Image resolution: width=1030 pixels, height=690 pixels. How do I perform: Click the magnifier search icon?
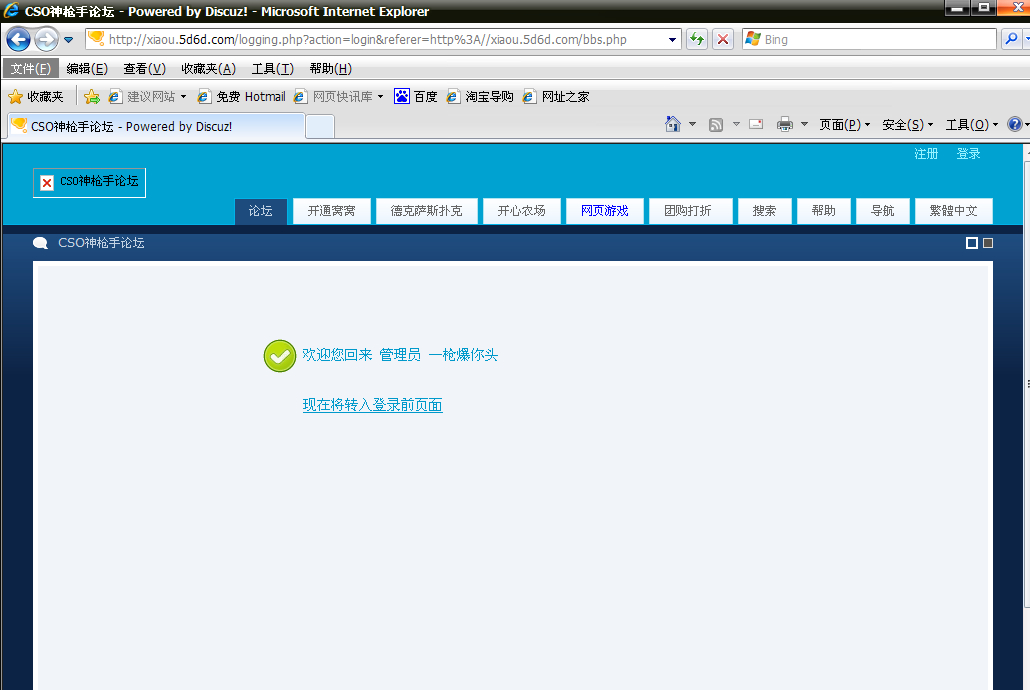1011,39
